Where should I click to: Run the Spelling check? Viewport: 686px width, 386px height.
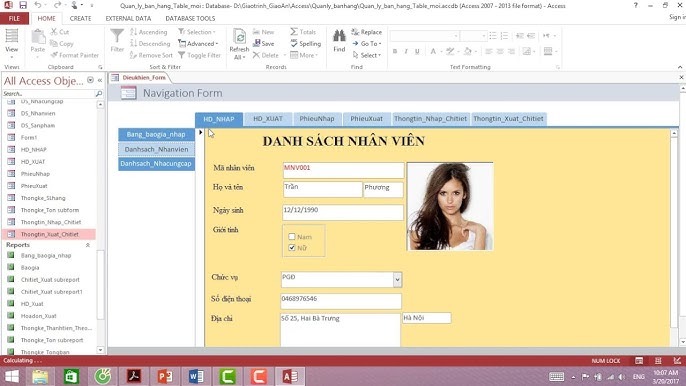(305, 44)
